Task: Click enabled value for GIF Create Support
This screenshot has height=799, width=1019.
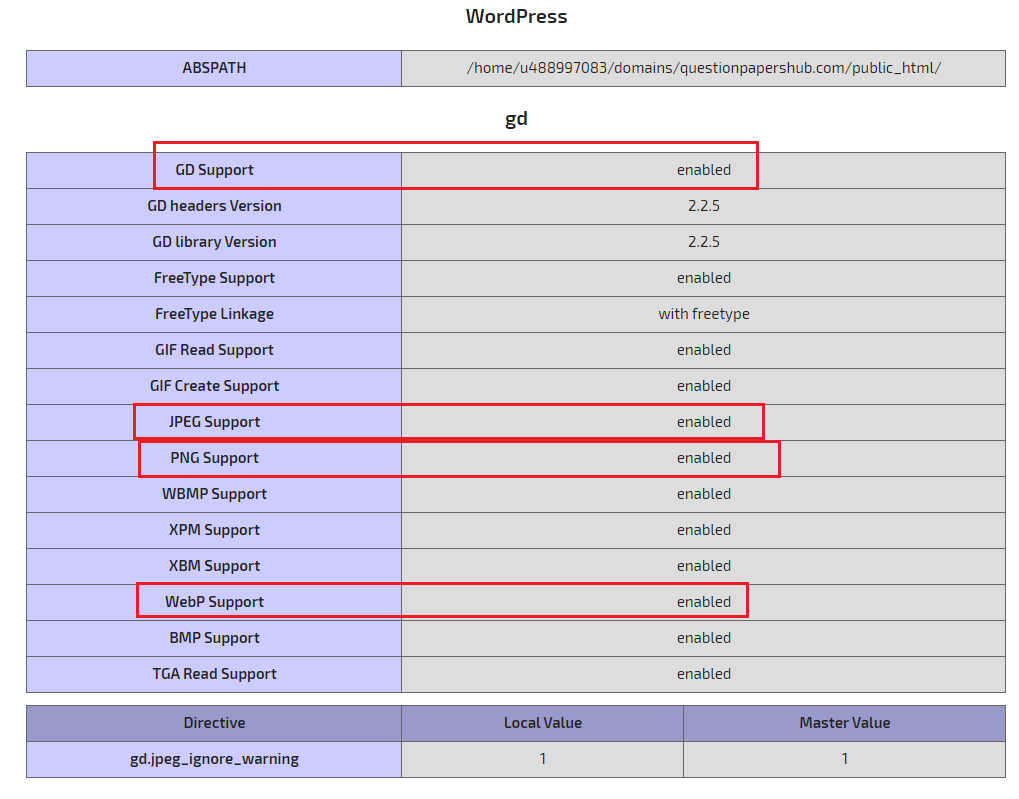Action: click(x=704, y=386)
